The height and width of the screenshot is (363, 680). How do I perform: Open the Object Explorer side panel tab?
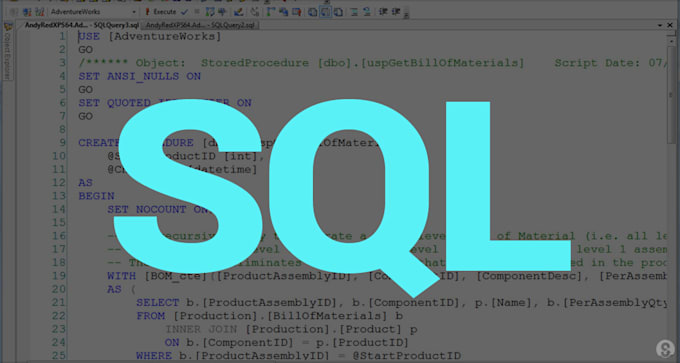click(7, 52)
